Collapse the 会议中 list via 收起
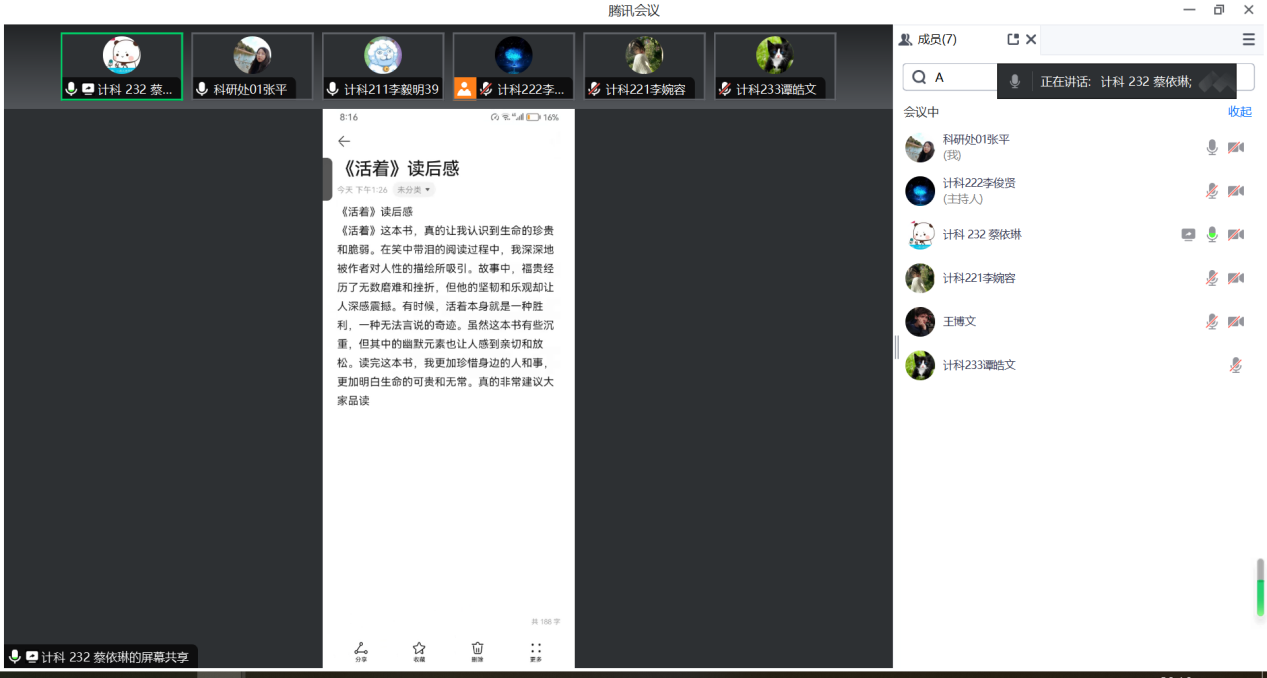Image resolution: width=1267 pixels, height=678 pixels. [x=1239, y=112]
